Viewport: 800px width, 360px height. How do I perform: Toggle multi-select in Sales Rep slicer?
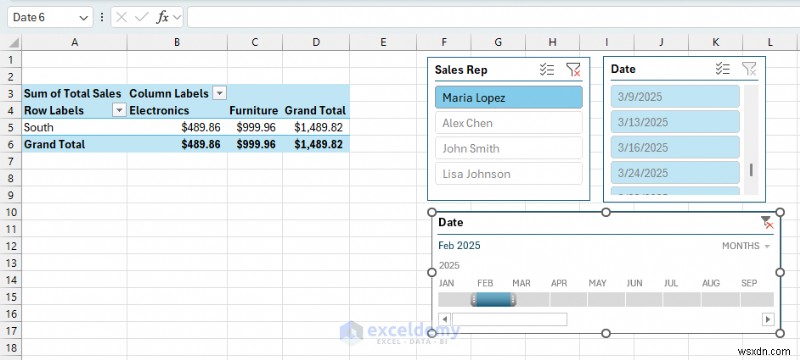(547, 70)
